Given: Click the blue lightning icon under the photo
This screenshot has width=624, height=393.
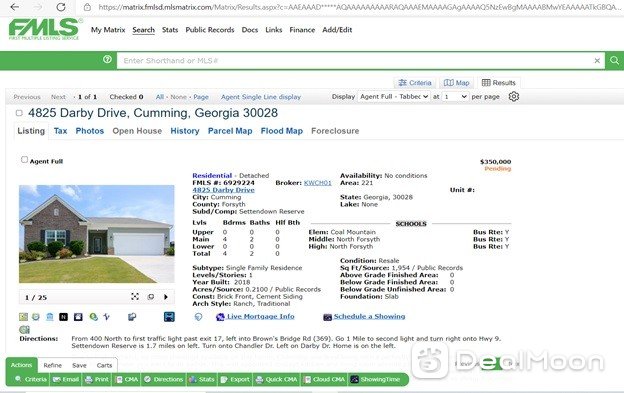Looking at the screenshot, I should [x=106, y=317].
